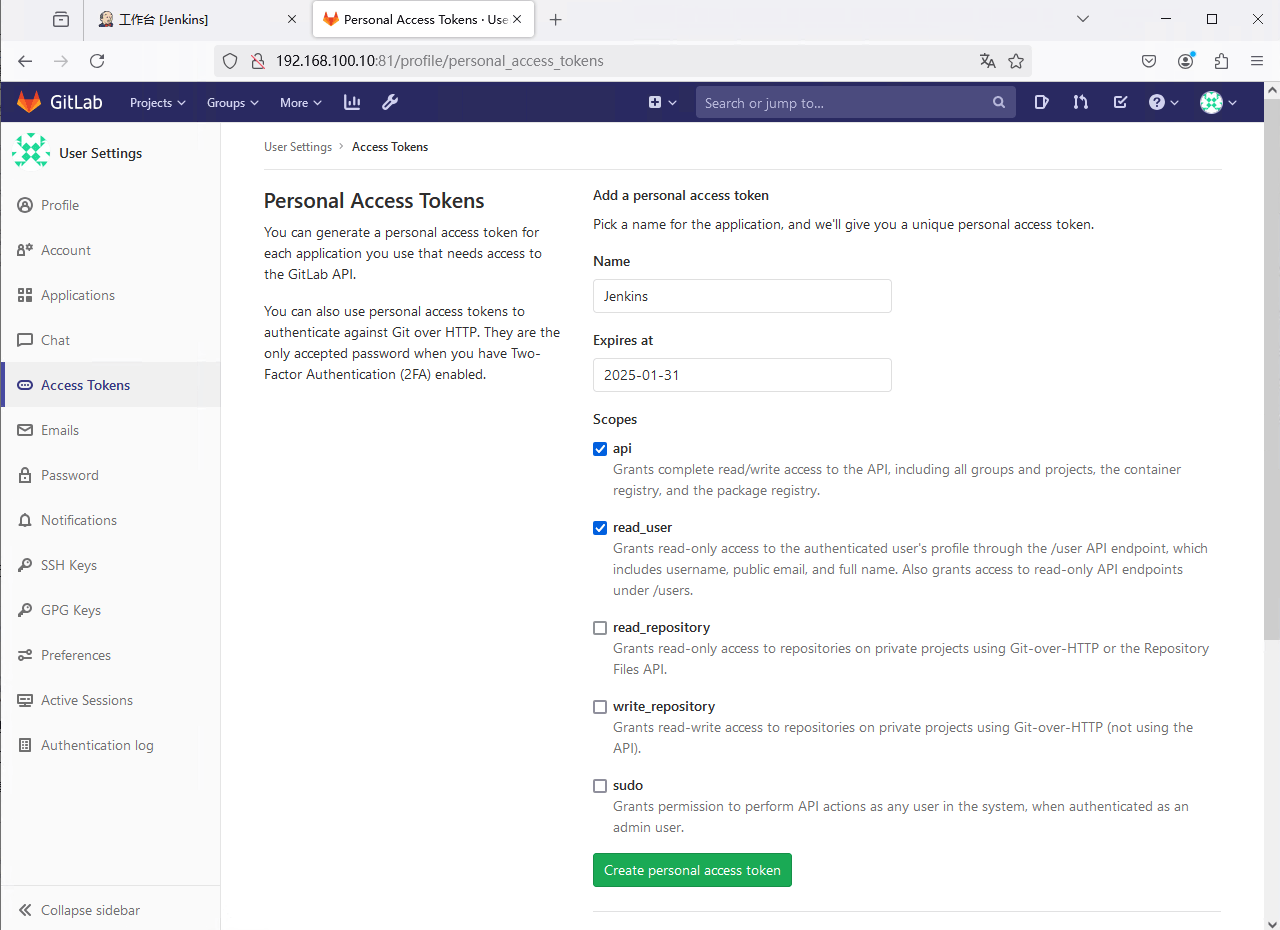Image resolution: width=1280 pixels, height=930 pixels.
Task: Click the User Settings breadcrumb link
Action: (298, 147)
